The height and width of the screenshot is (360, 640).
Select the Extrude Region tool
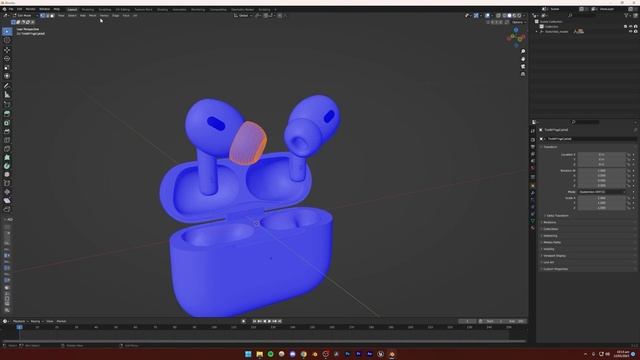[x=7, y=114]
